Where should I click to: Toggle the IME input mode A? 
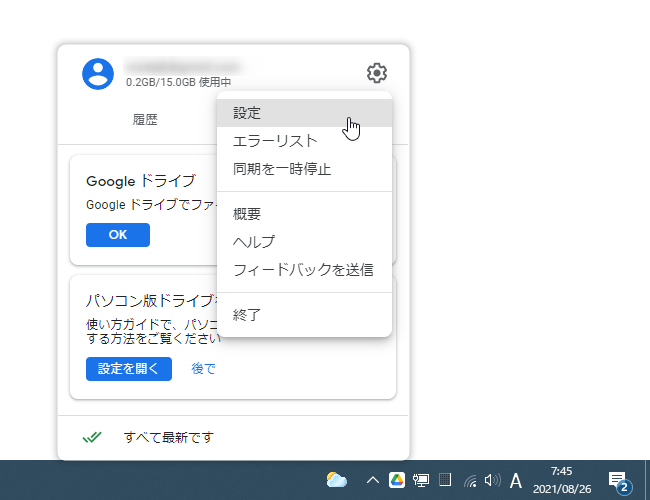click(x=516, y=481)
